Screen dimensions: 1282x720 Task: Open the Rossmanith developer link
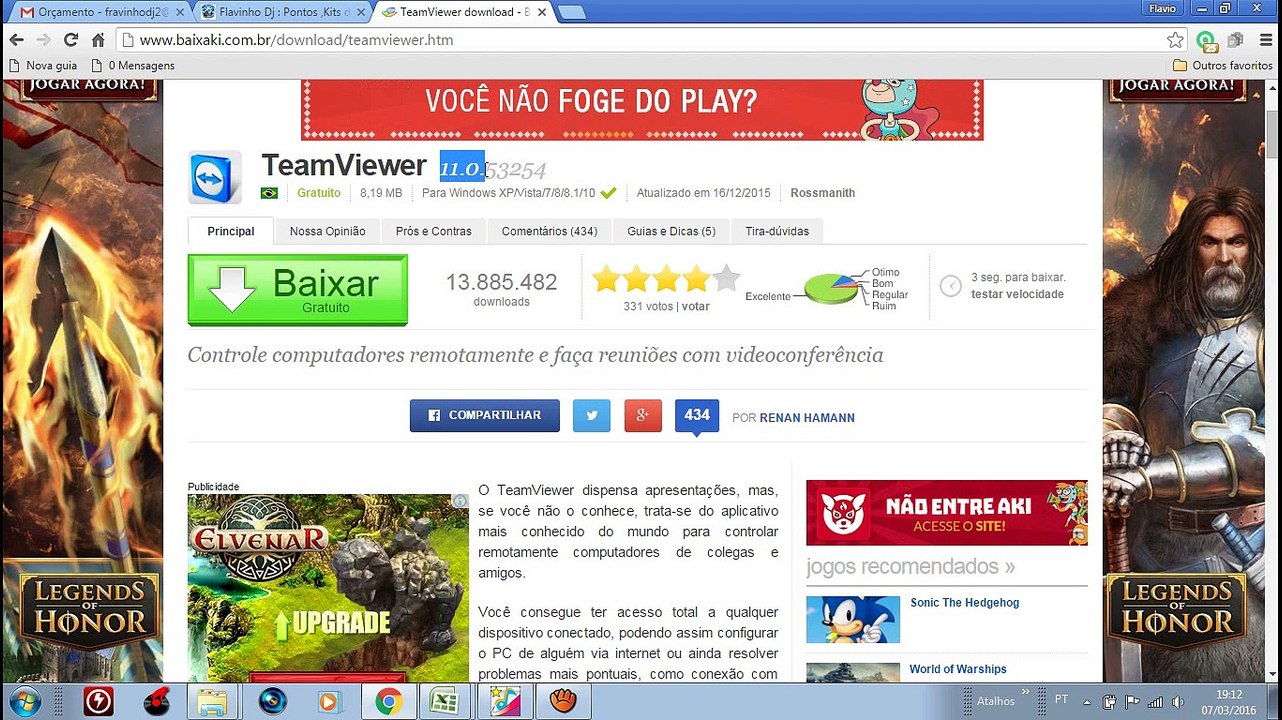822,193
